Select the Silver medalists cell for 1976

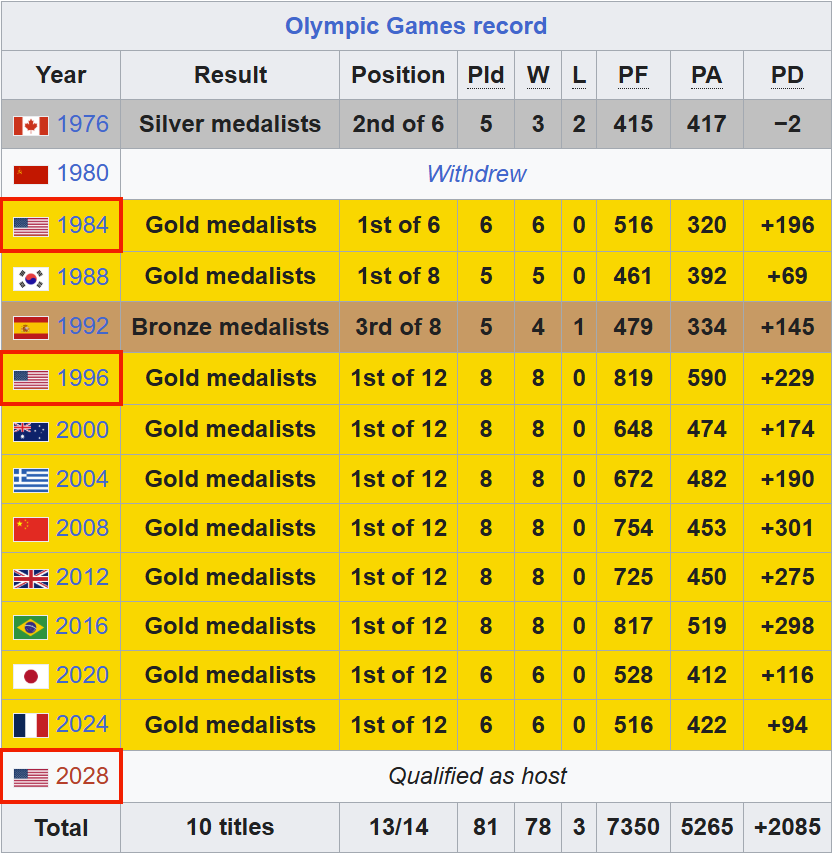pos(230,124)
